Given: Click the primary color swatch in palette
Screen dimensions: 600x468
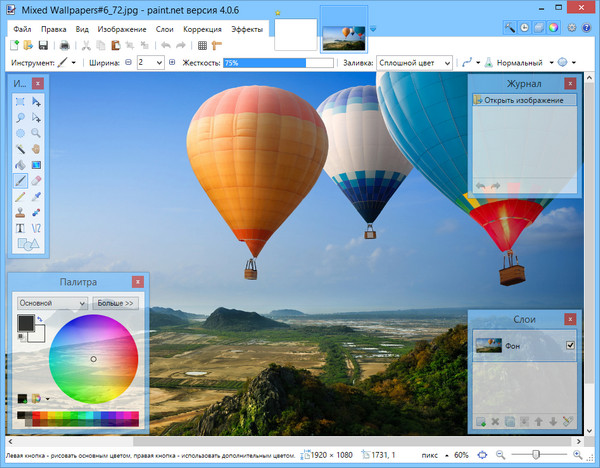Looking at the screenshot, I should click(x=25, y=323).
